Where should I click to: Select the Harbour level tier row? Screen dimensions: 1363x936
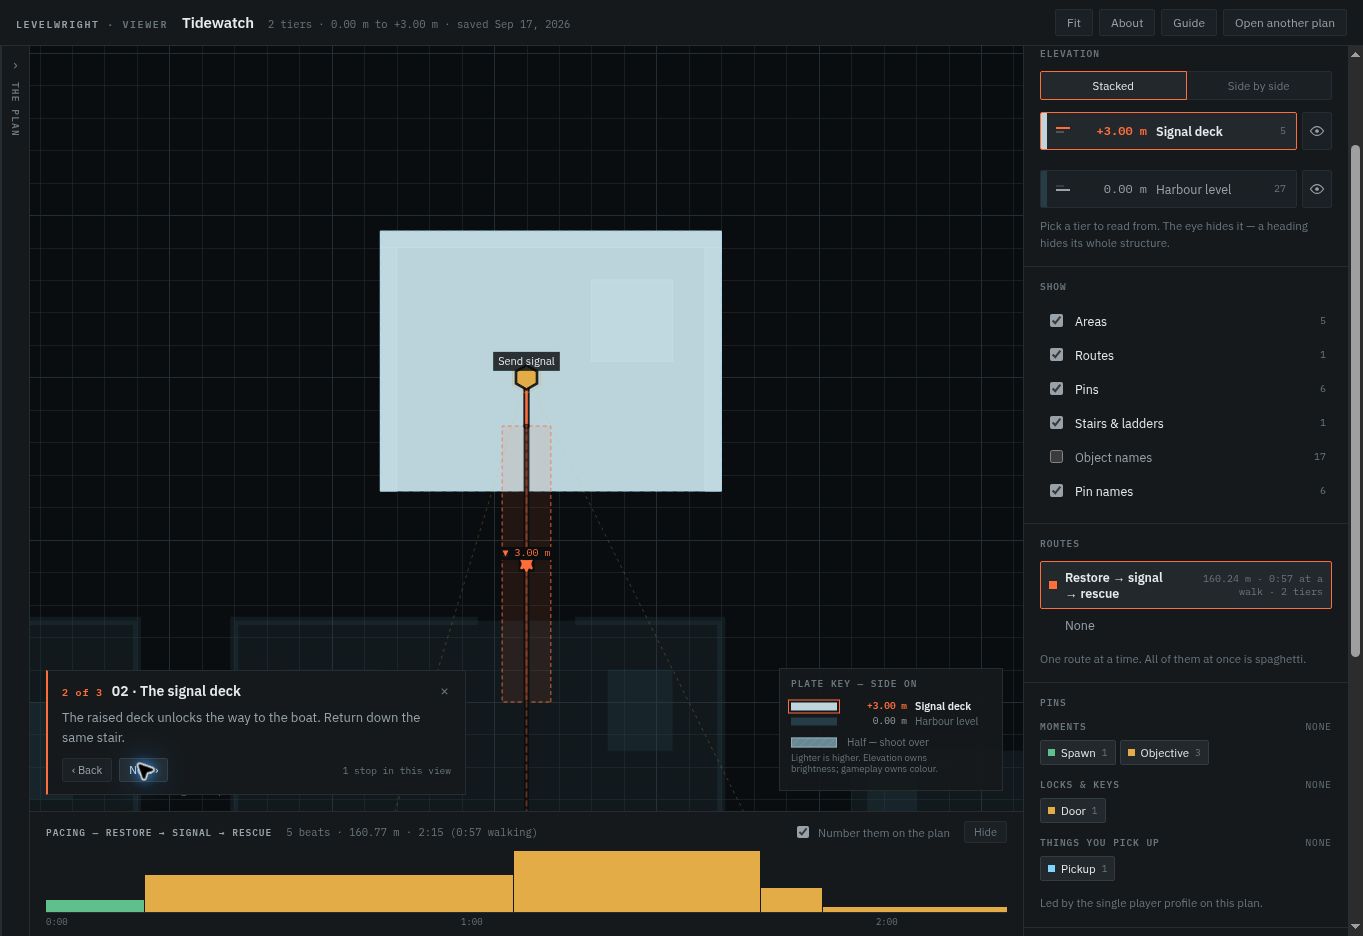(1168, 189)
